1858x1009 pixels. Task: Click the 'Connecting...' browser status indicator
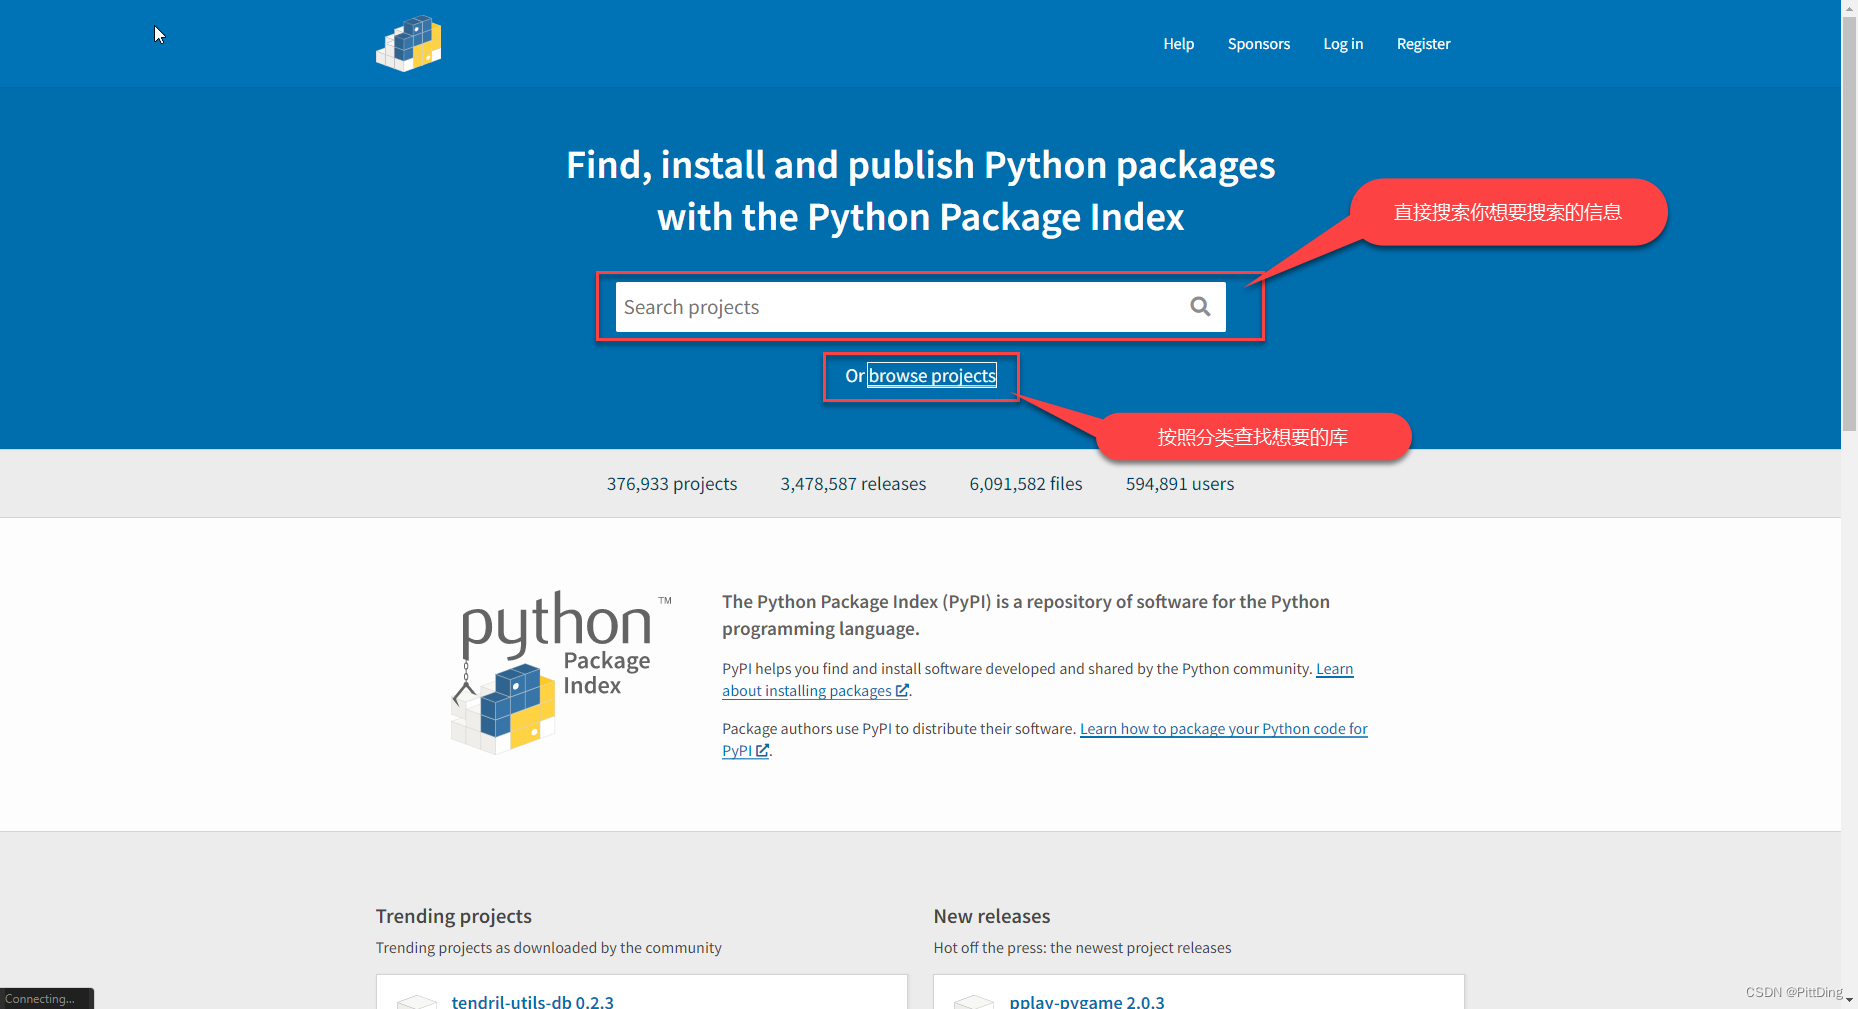click(47, 998)
